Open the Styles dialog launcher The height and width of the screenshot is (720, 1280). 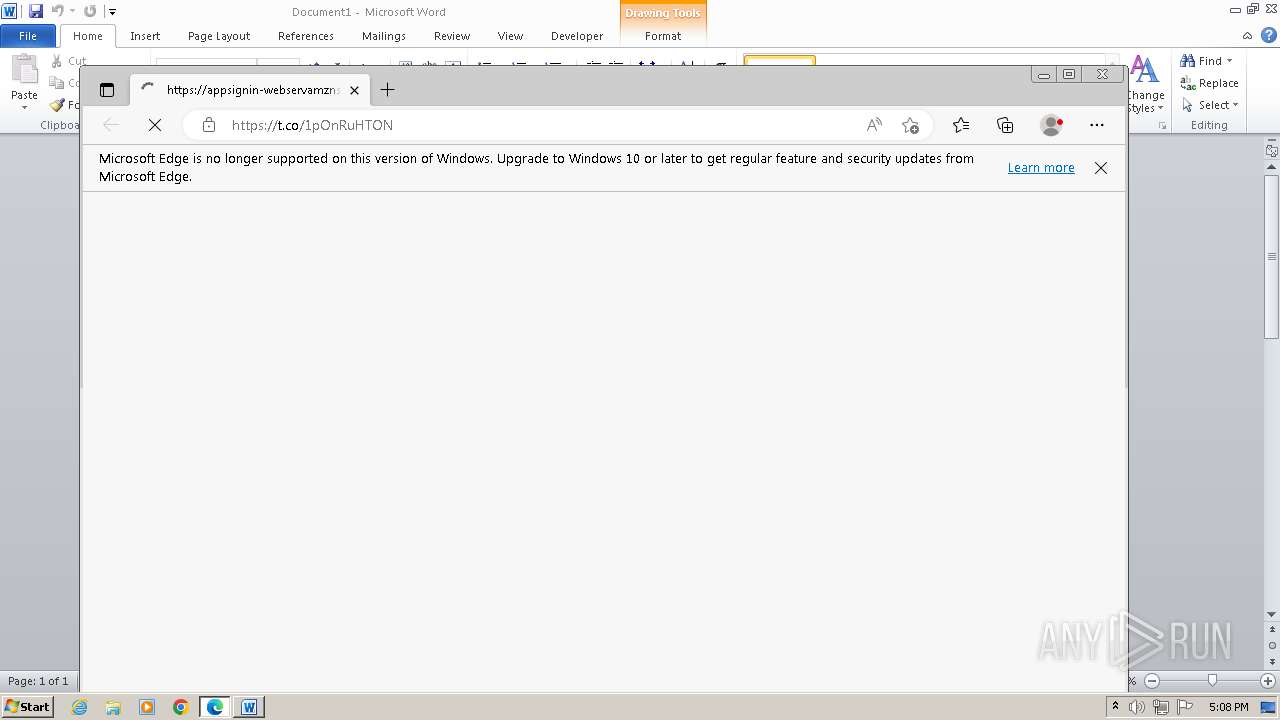pos(1162,126)
